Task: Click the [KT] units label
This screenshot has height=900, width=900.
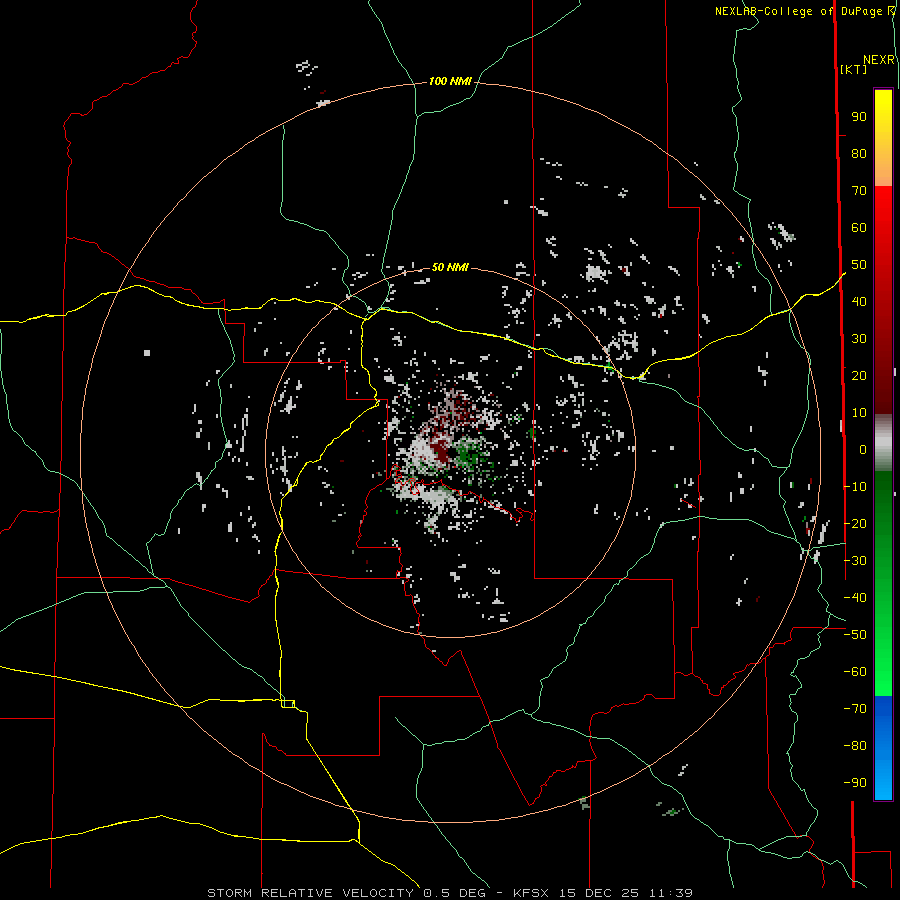Action: [853, 69]
